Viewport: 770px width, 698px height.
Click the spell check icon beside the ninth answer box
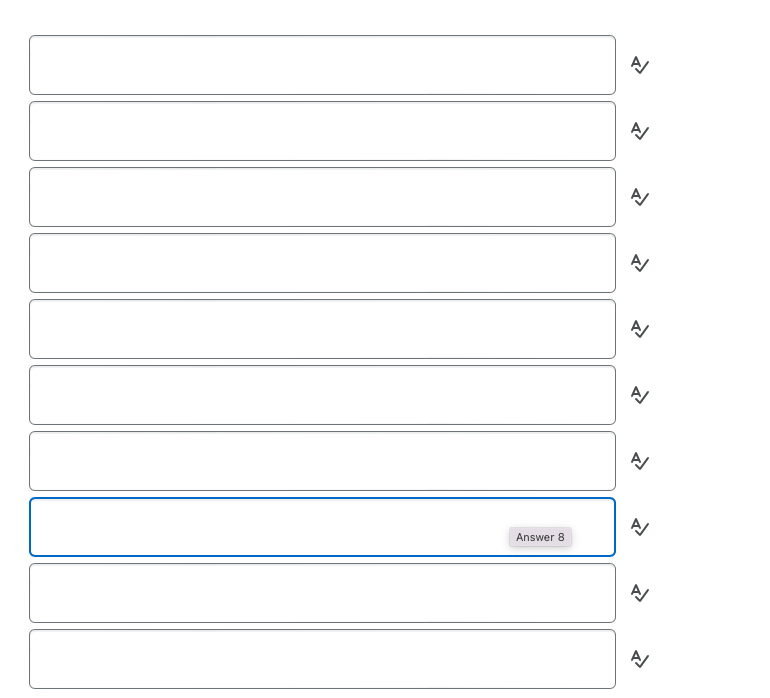pos(640,593)
